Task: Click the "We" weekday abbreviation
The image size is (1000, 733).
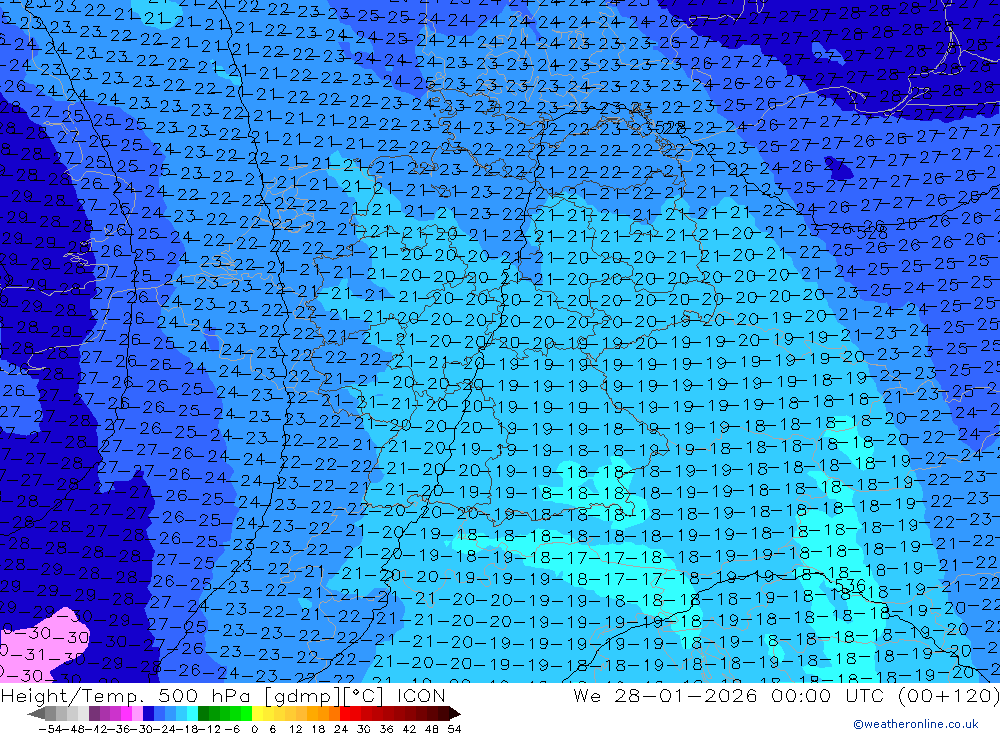Action: tap(587, 695)
